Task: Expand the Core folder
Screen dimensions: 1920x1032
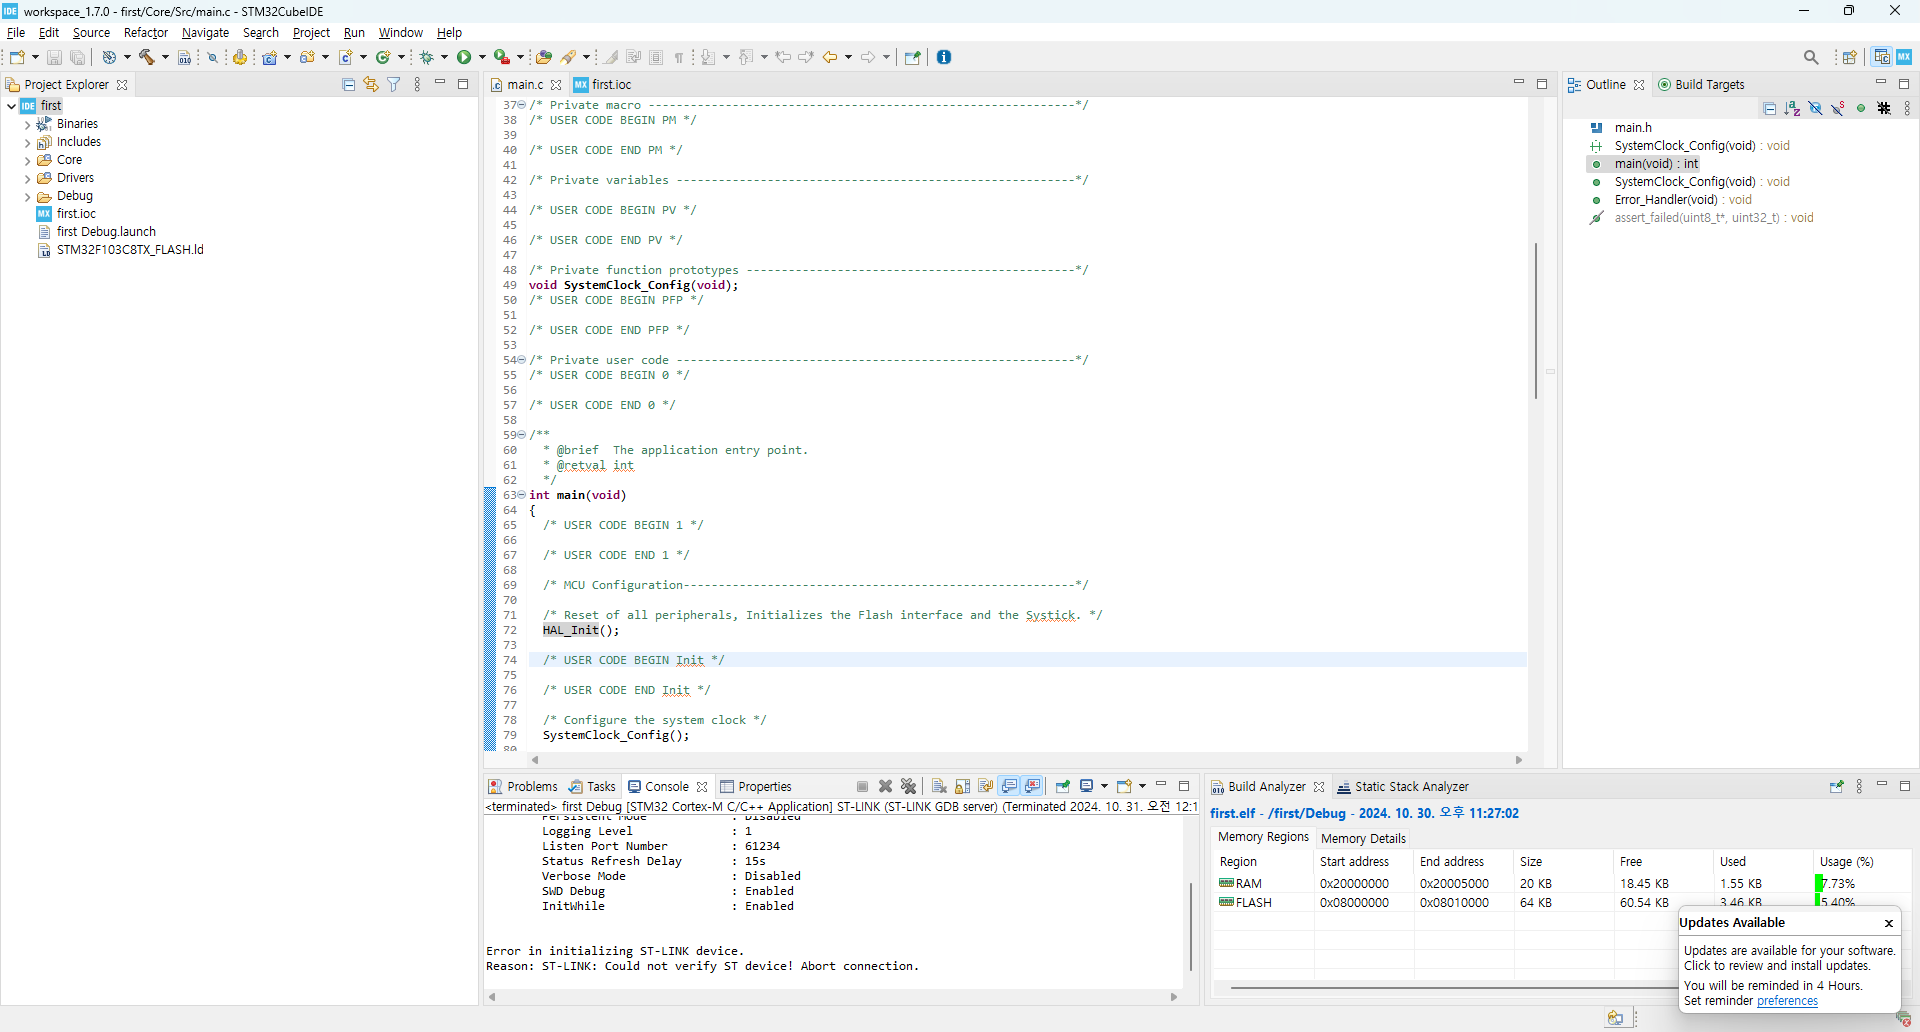Action: tap(27, 161)
